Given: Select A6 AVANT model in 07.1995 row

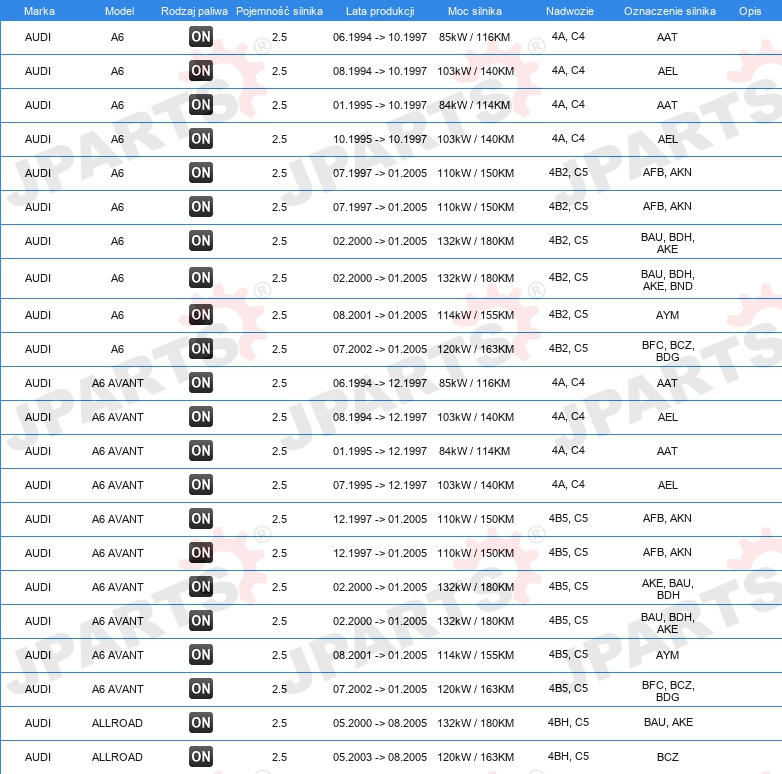Looking at the screenshot, I should tap(118, 485).
